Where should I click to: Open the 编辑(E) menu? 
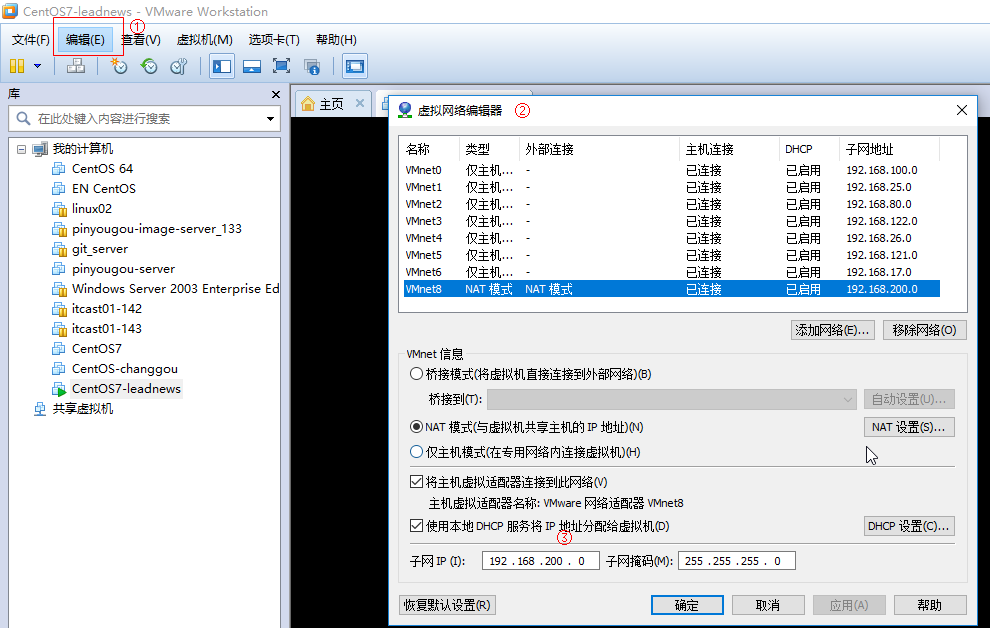point(85,40)
